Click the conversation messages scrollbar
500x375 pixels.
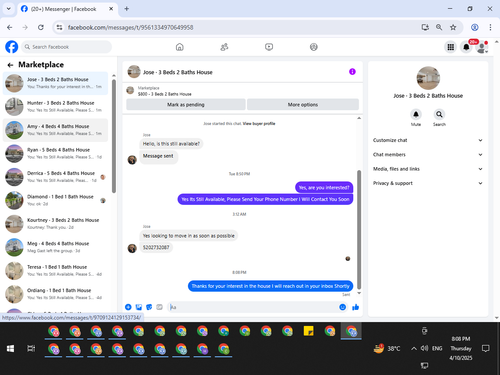pyautogui.click(x=359, y=229)
